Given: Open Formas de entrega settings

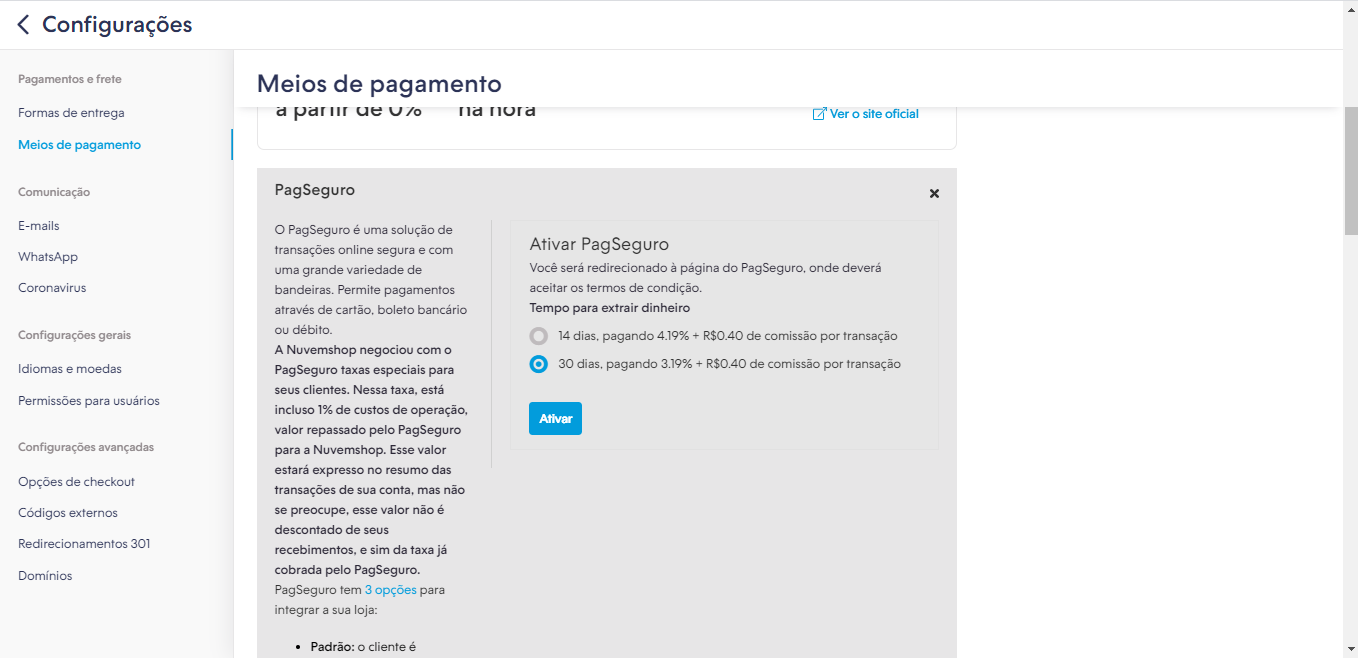Looking at the screenshot, I should coord(71,113).
